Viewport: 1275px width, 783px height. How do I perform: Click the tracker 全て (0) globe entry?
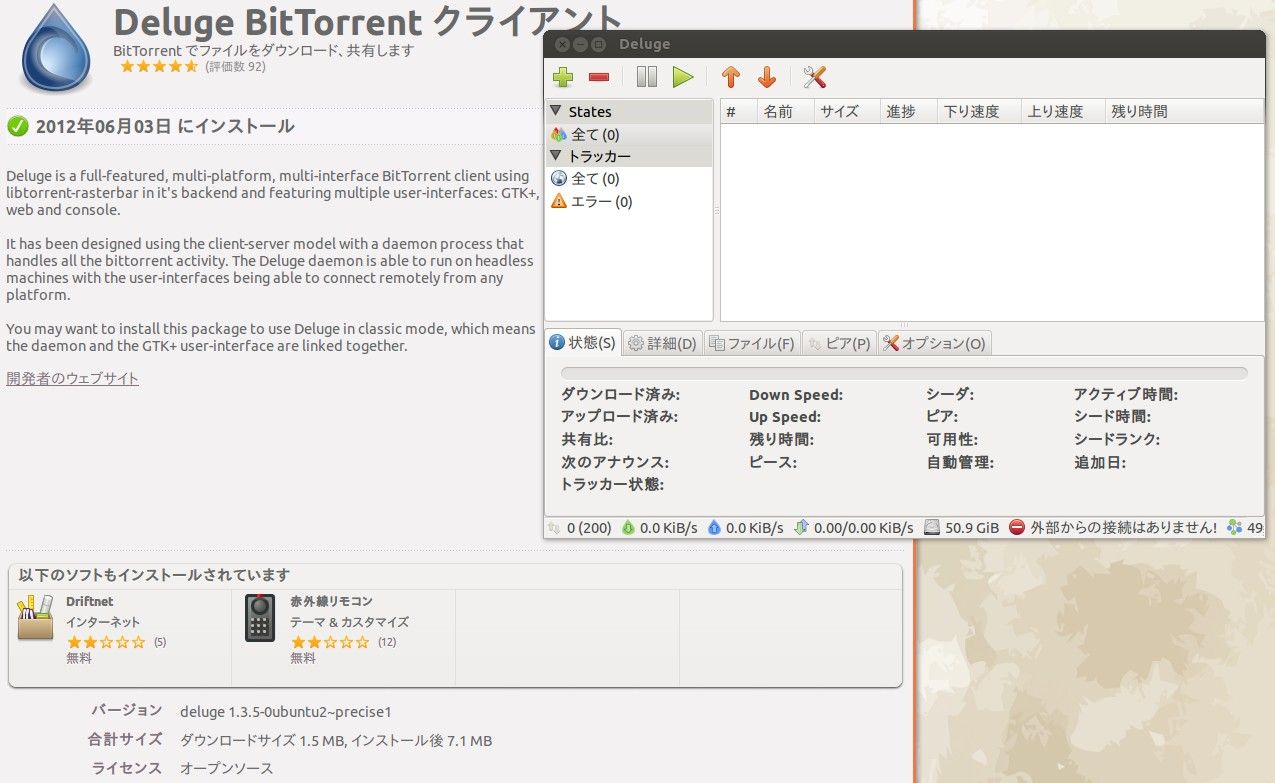point(629,179)
